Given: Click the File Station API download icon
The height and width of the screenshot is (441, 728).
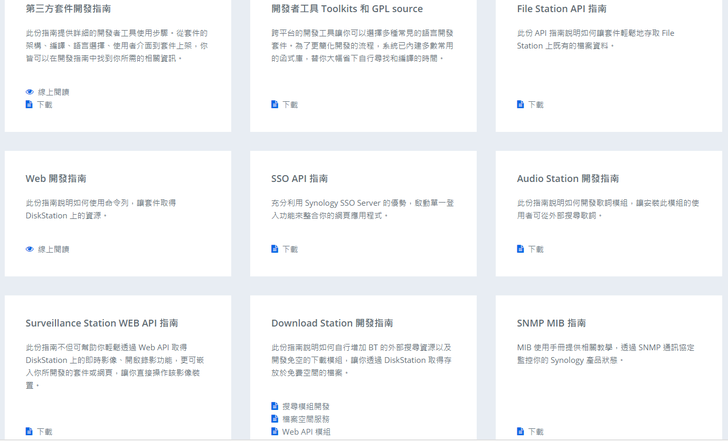Looking at the screenshot, I should click(x=520, y=104).
